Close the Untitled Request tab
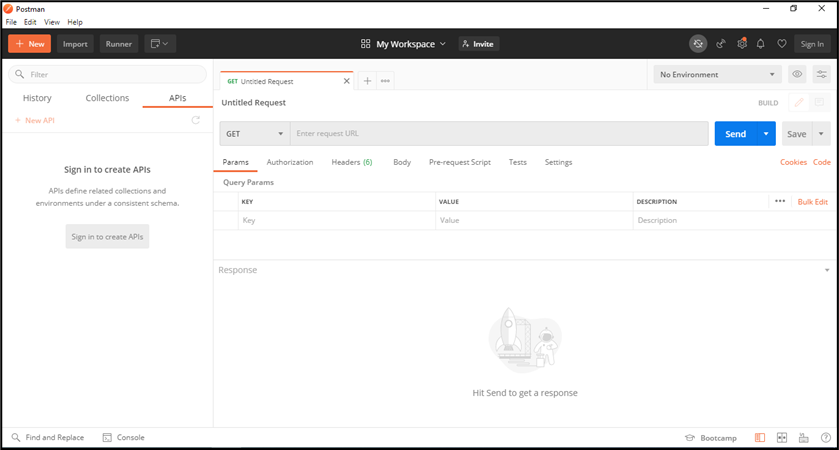 tap(347, 81)
